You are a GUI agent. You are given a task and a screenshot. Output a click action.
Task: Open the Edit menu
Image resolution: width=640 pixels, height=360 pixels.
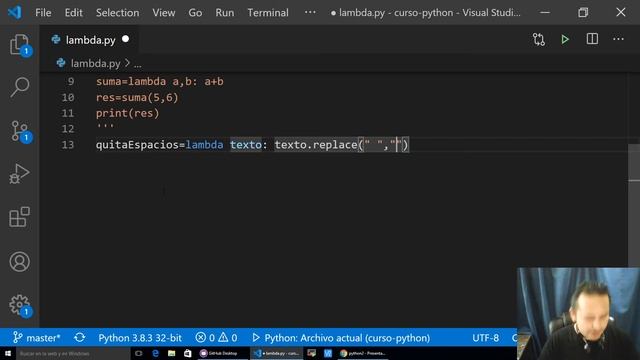(x=73, y=13)
